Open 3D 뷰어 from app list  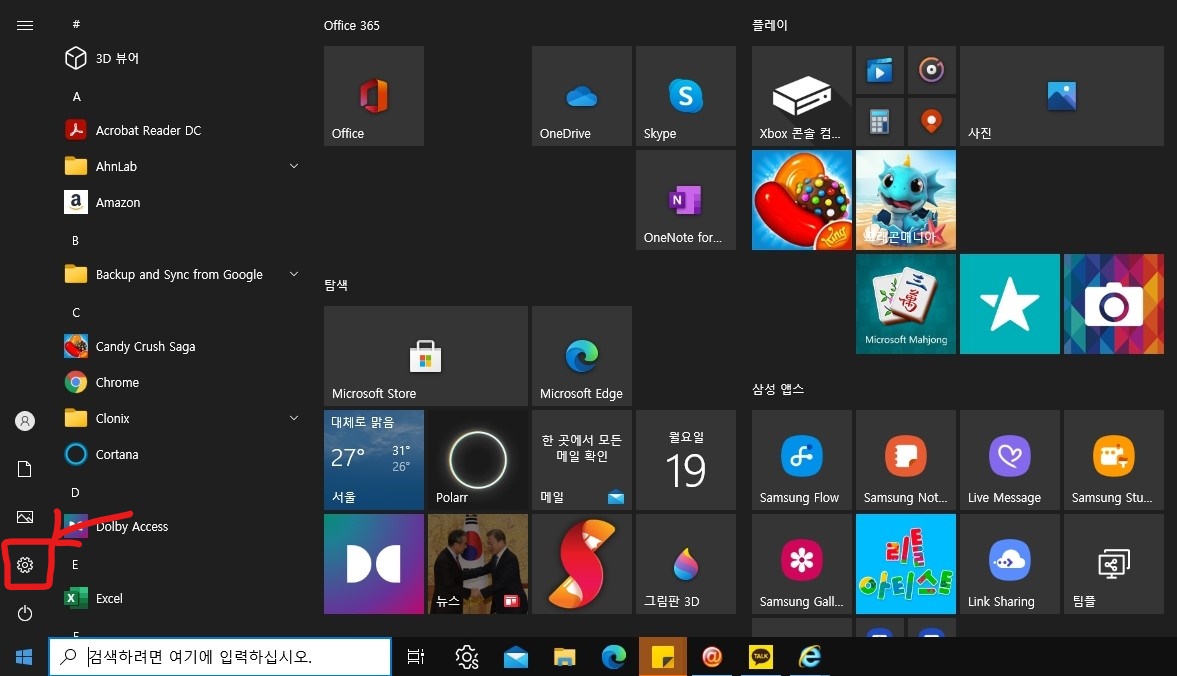(x=184, y=58)
